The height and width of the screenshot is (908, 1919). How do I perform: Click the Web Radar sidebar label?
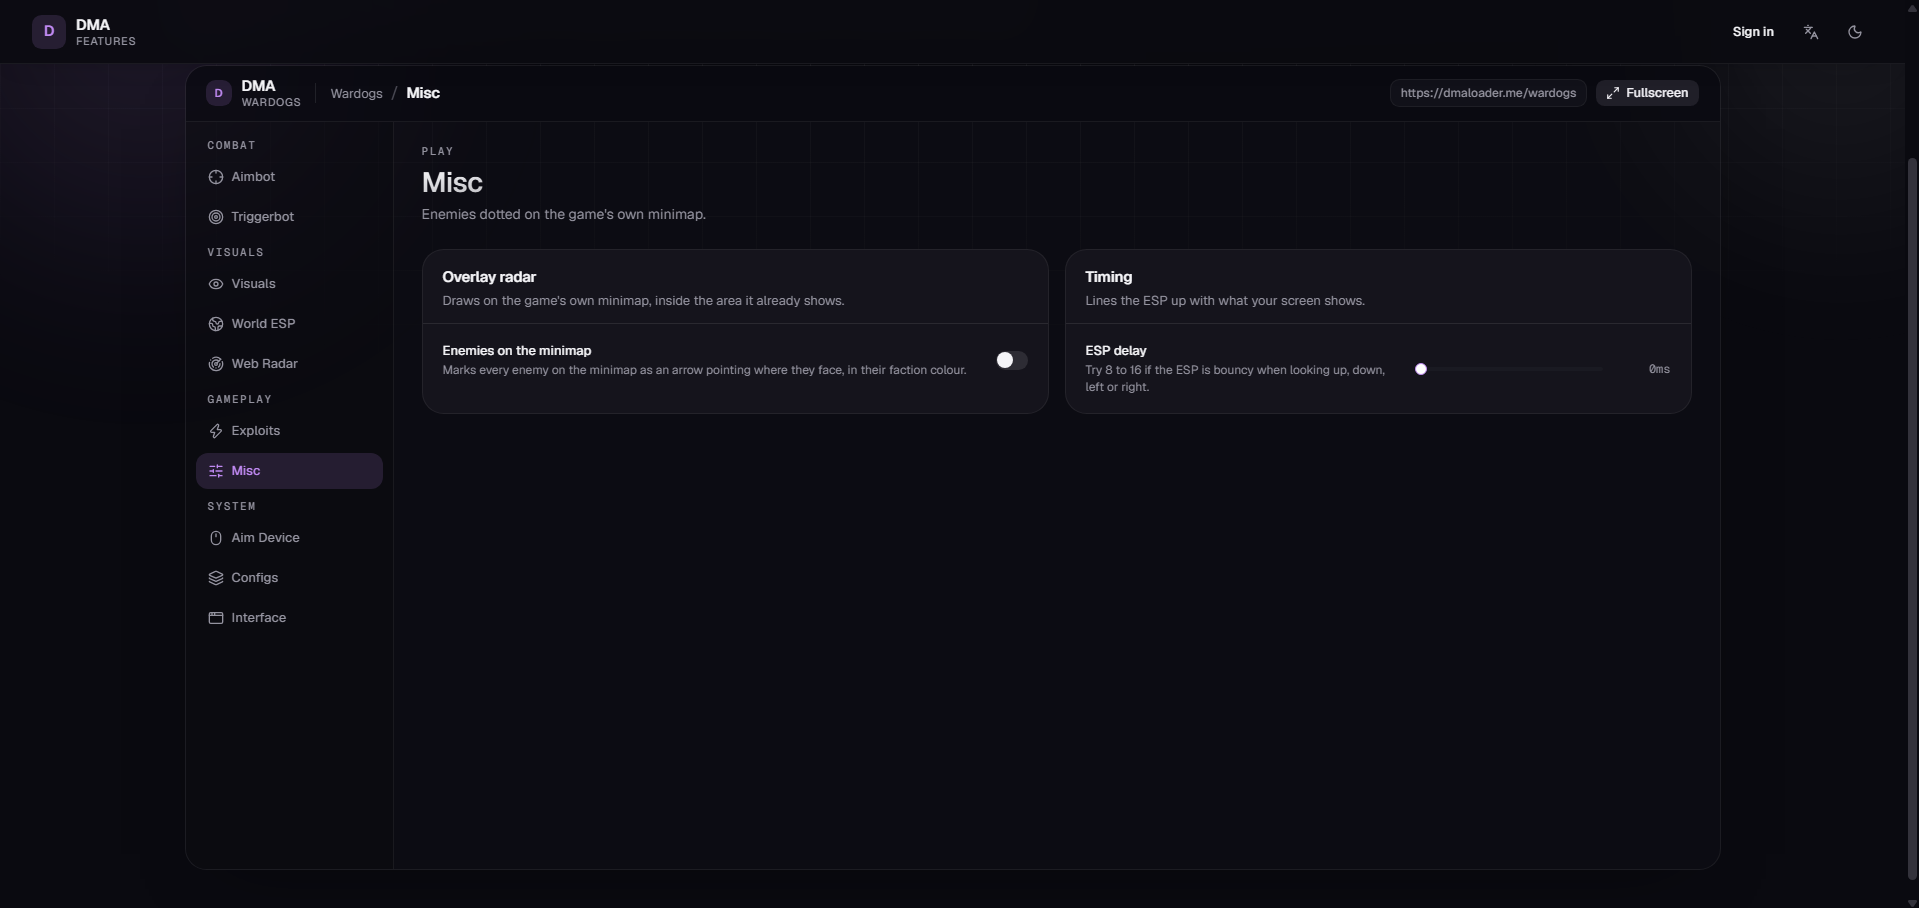click(265, 364)
